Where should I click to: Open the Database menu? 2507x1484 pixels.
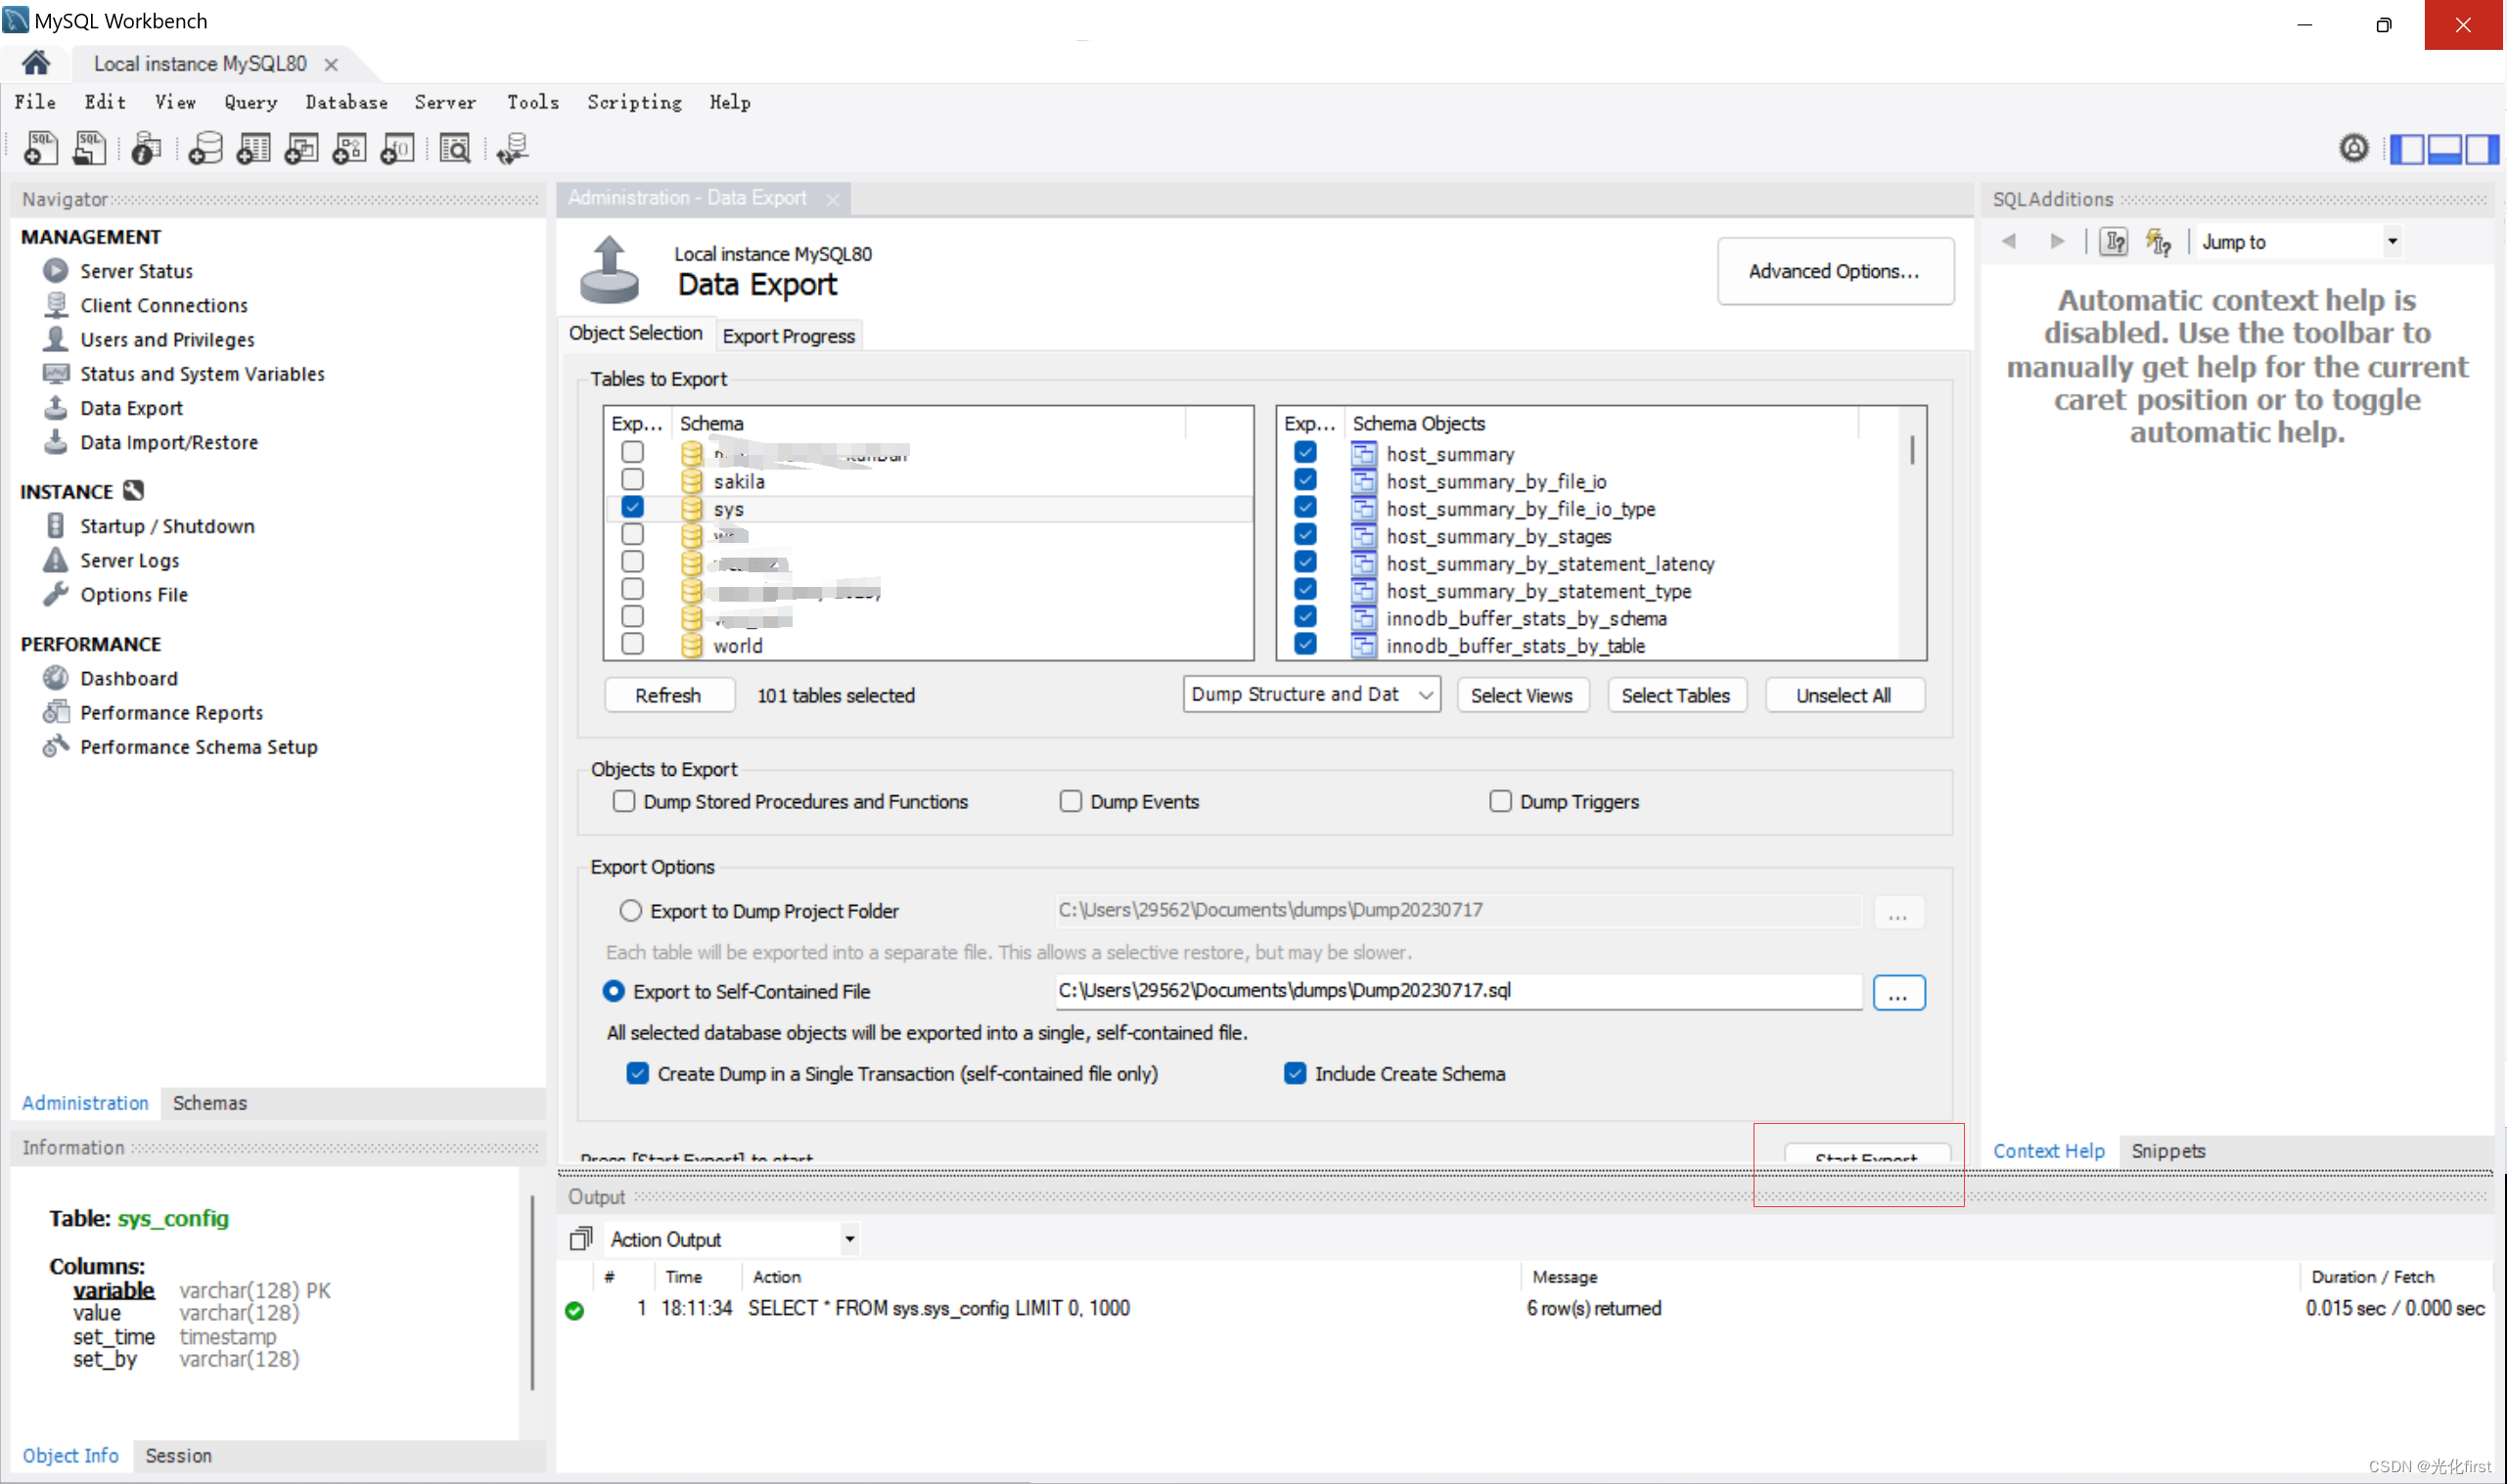pyautogui.click(x=346, y=102)
